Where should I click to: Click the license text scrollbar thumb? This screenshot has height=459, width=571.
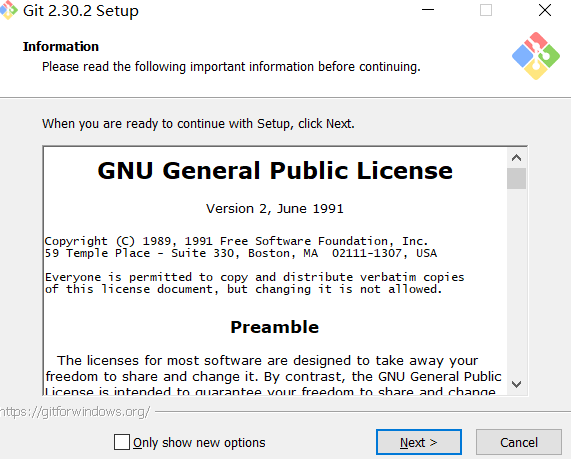516,178
